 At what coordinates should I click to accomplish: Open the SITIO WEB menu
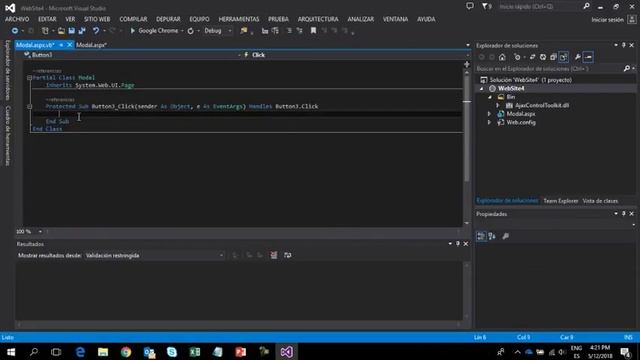pos(97,19)
